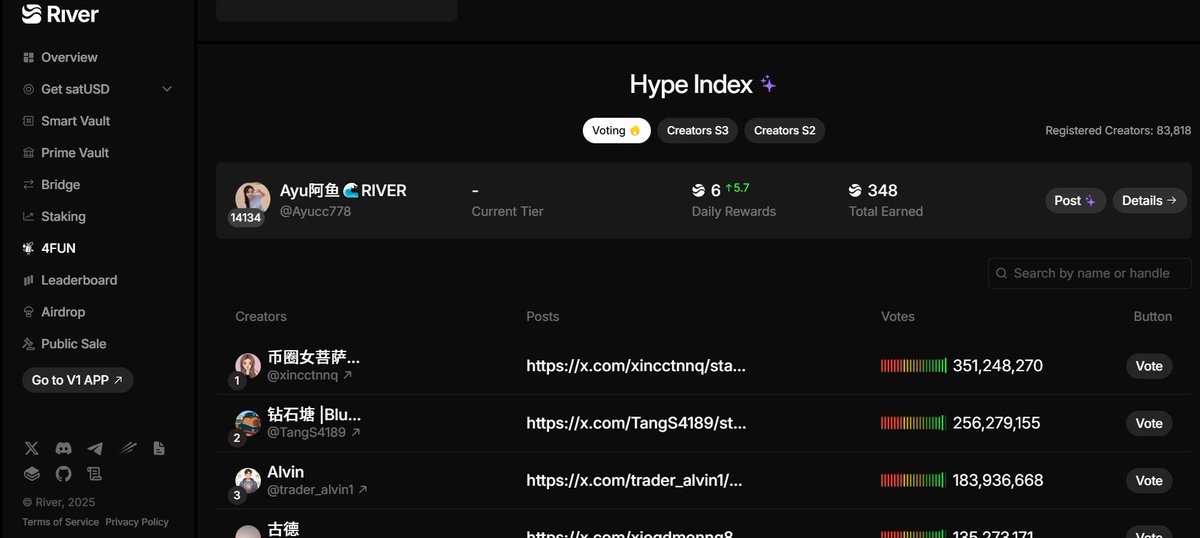The height and width of the screenshot is (538, 1200).
Task: Open the Privacy Policy link
Action: point(137,522)
